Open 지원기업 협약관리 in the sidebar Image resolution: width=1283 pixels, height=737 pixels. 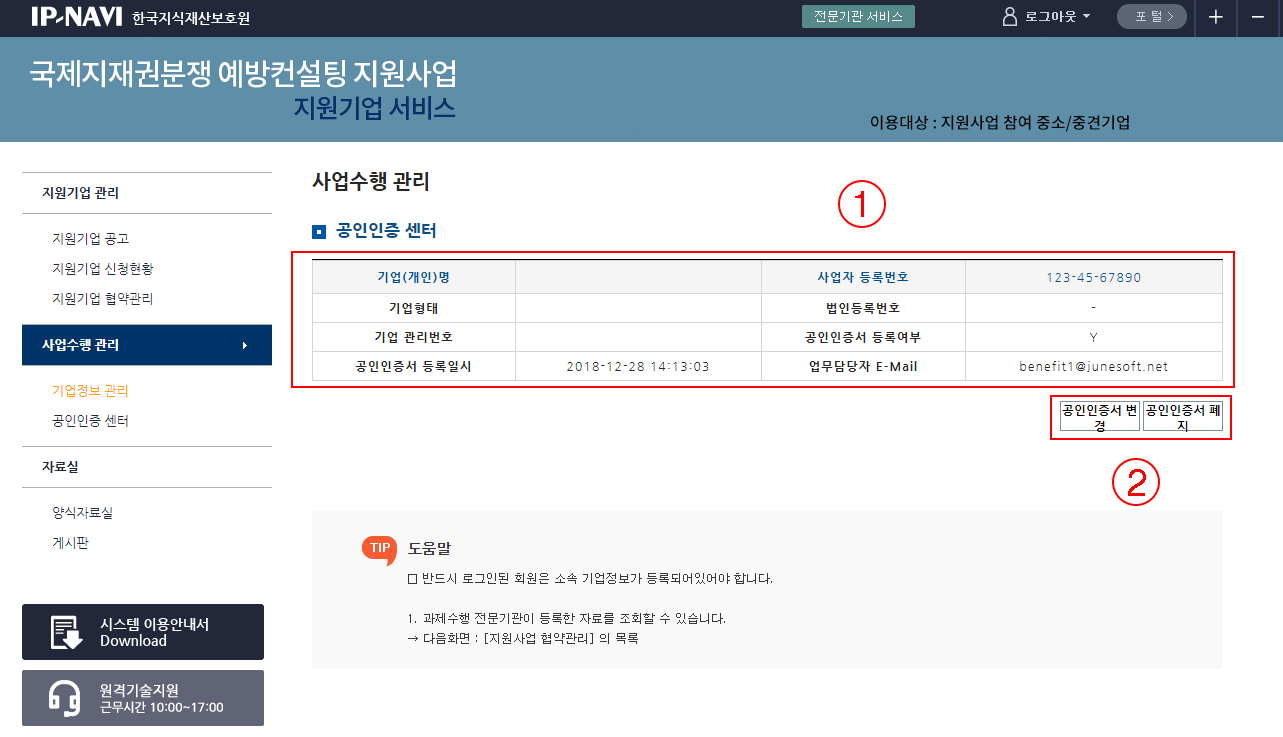click(x=102, y=299)
